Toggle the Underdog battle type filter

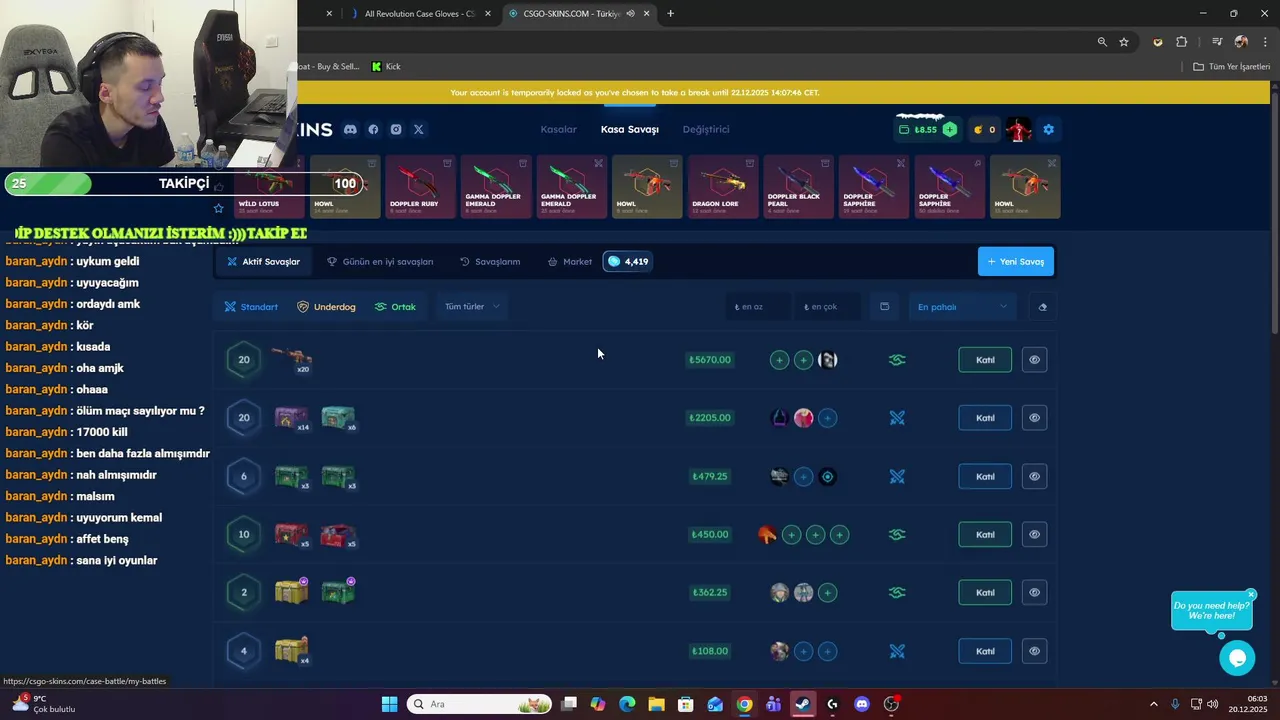point(326,307)
